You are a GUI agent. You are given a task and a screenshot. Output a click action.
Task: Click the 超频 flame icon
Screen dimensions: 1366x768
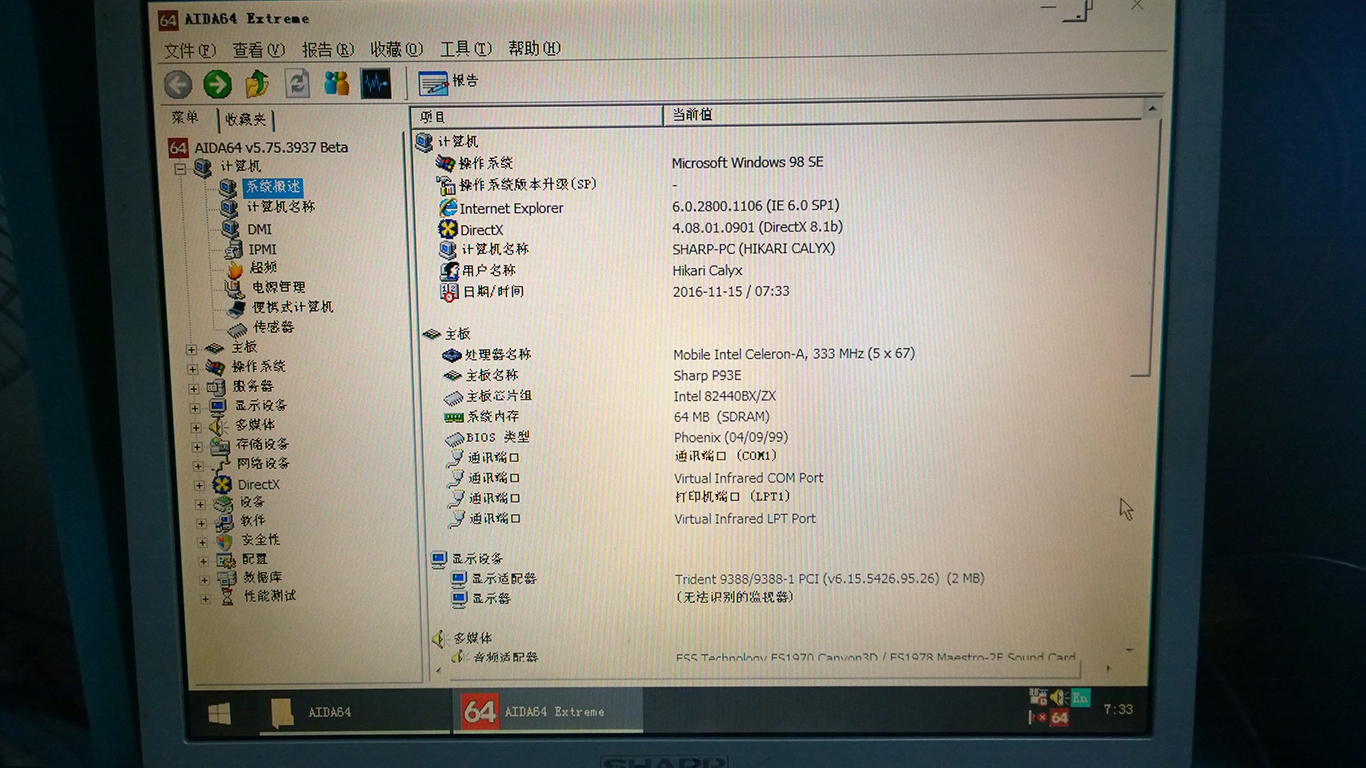tap(235, 268)
